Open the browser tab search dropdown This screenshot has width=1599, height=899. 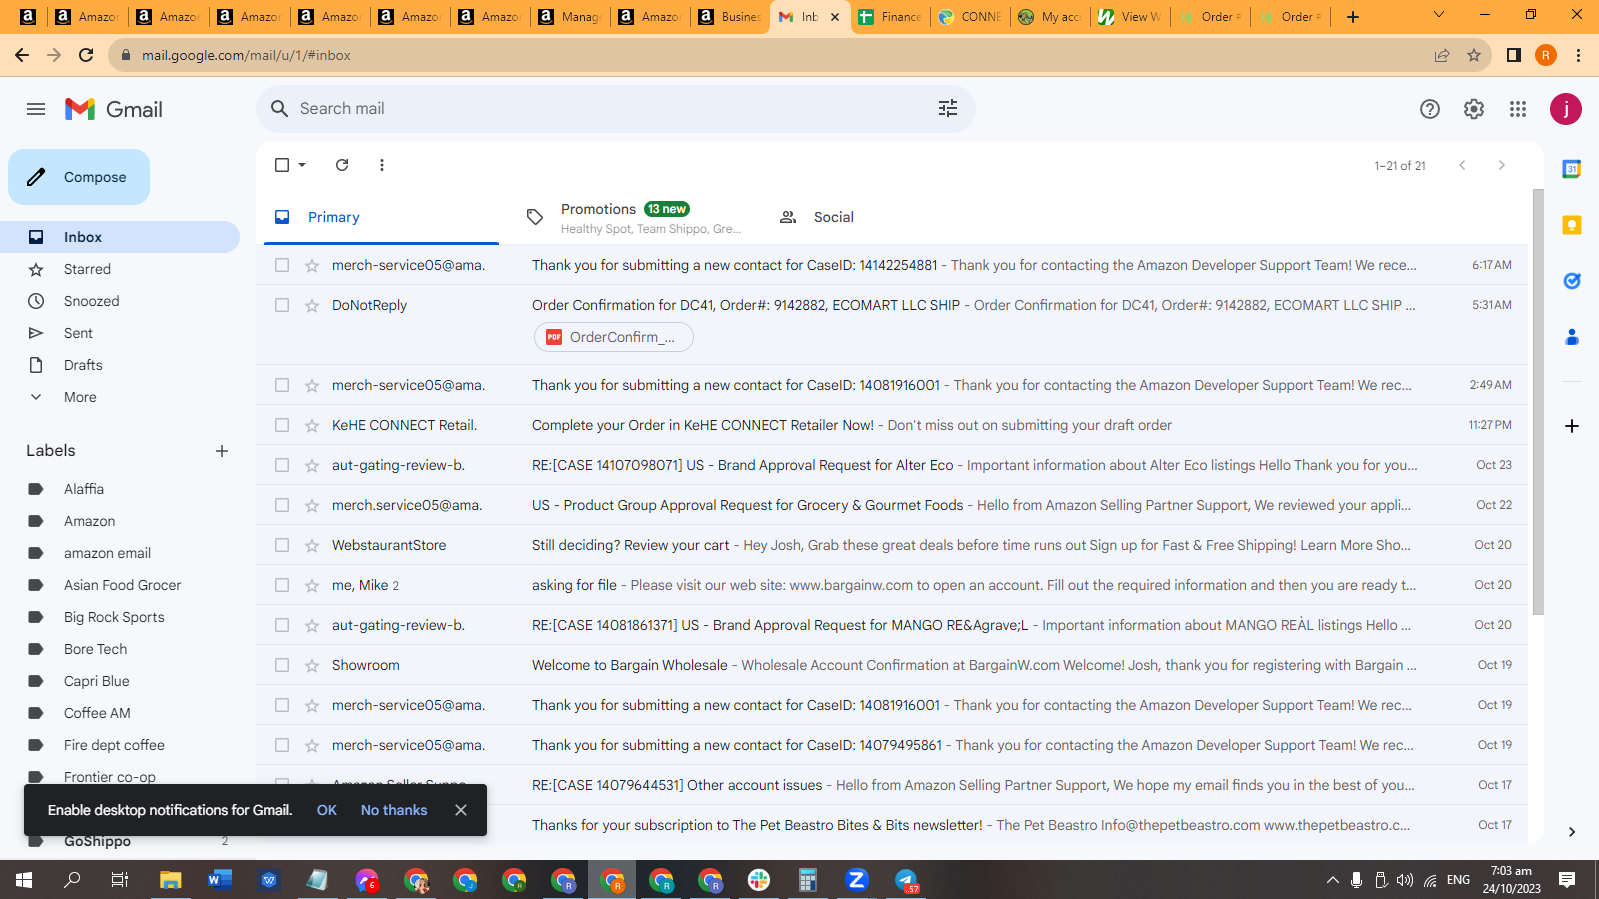(x=1439, y=16)
